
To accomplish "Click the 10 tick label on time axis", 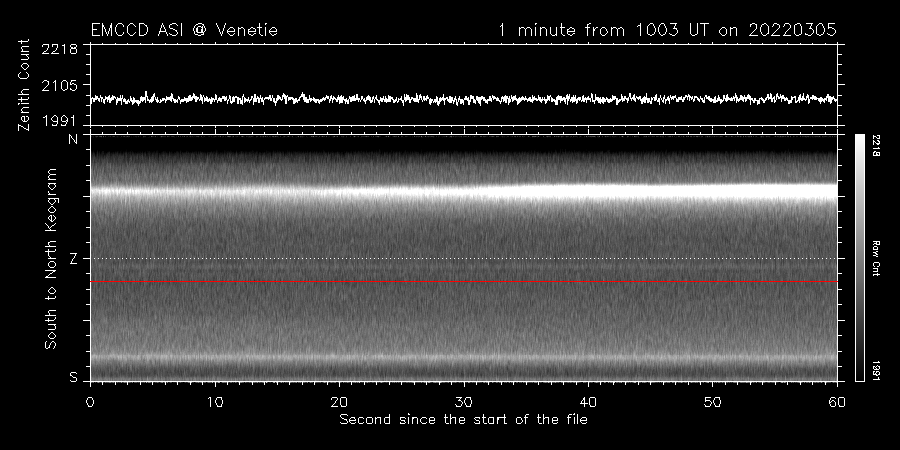I will coord(215,402).
